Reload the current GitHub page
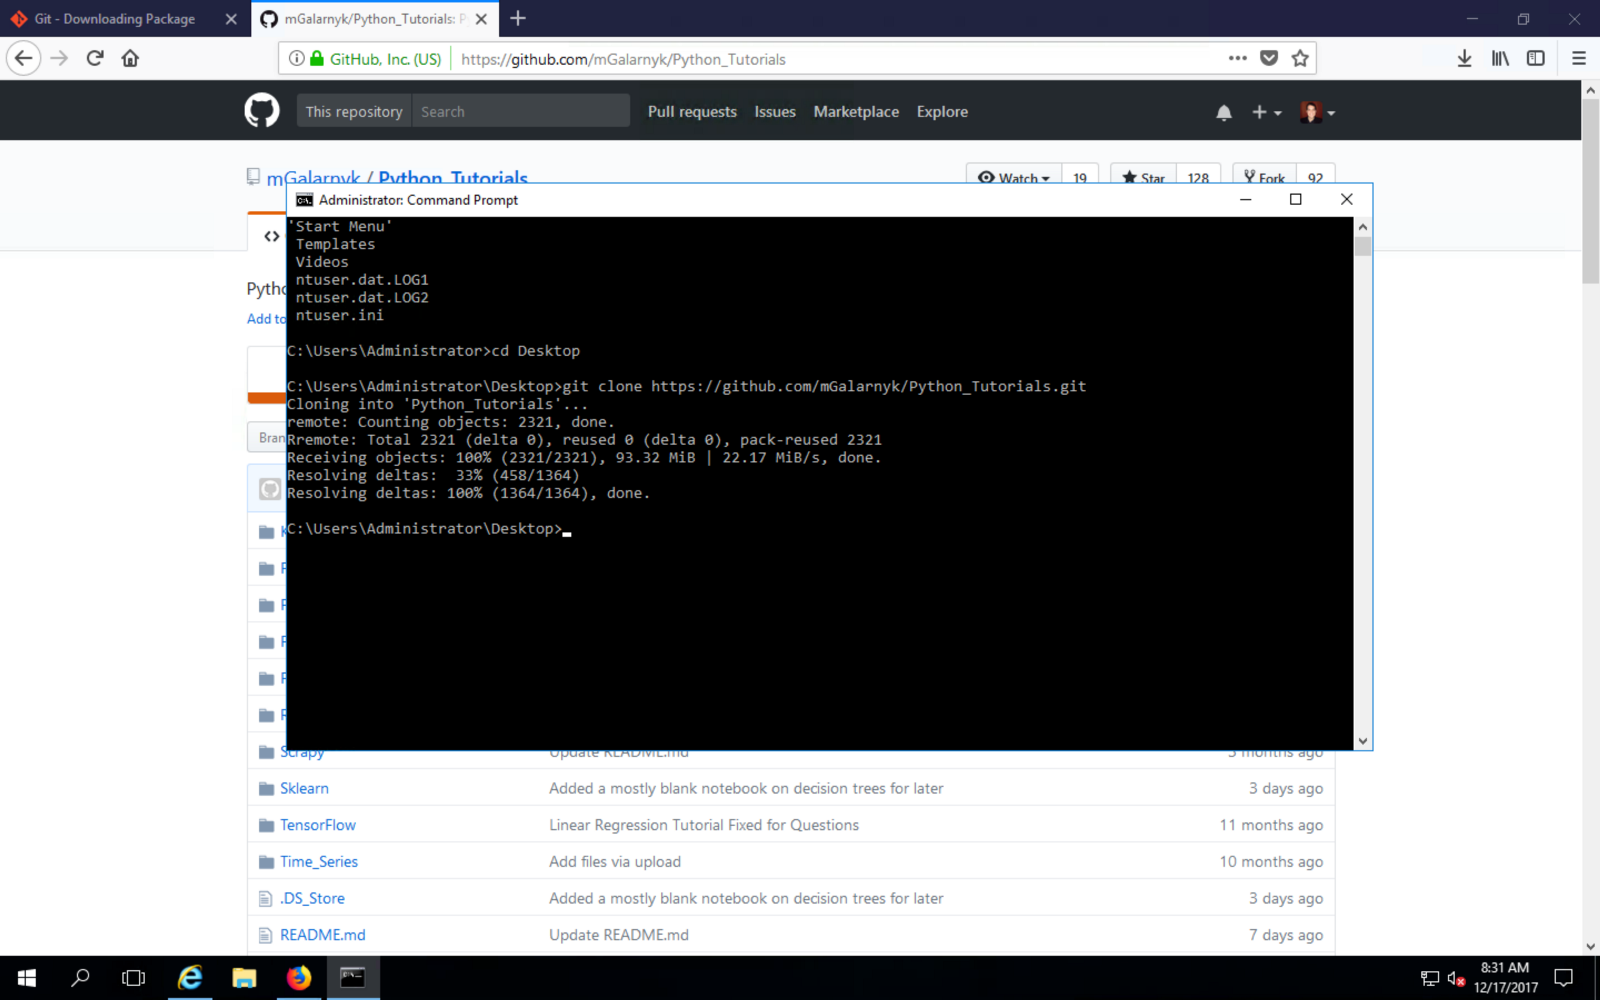The image size is (1600, 1000). pos(95,58)
